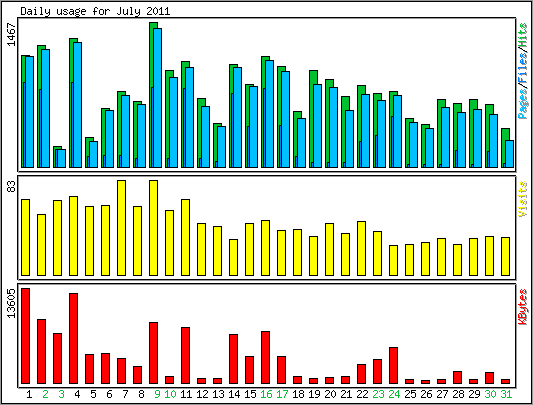Select green day label 2
The width and height of the screenshot is (533, 405).
tap(45, 394)
